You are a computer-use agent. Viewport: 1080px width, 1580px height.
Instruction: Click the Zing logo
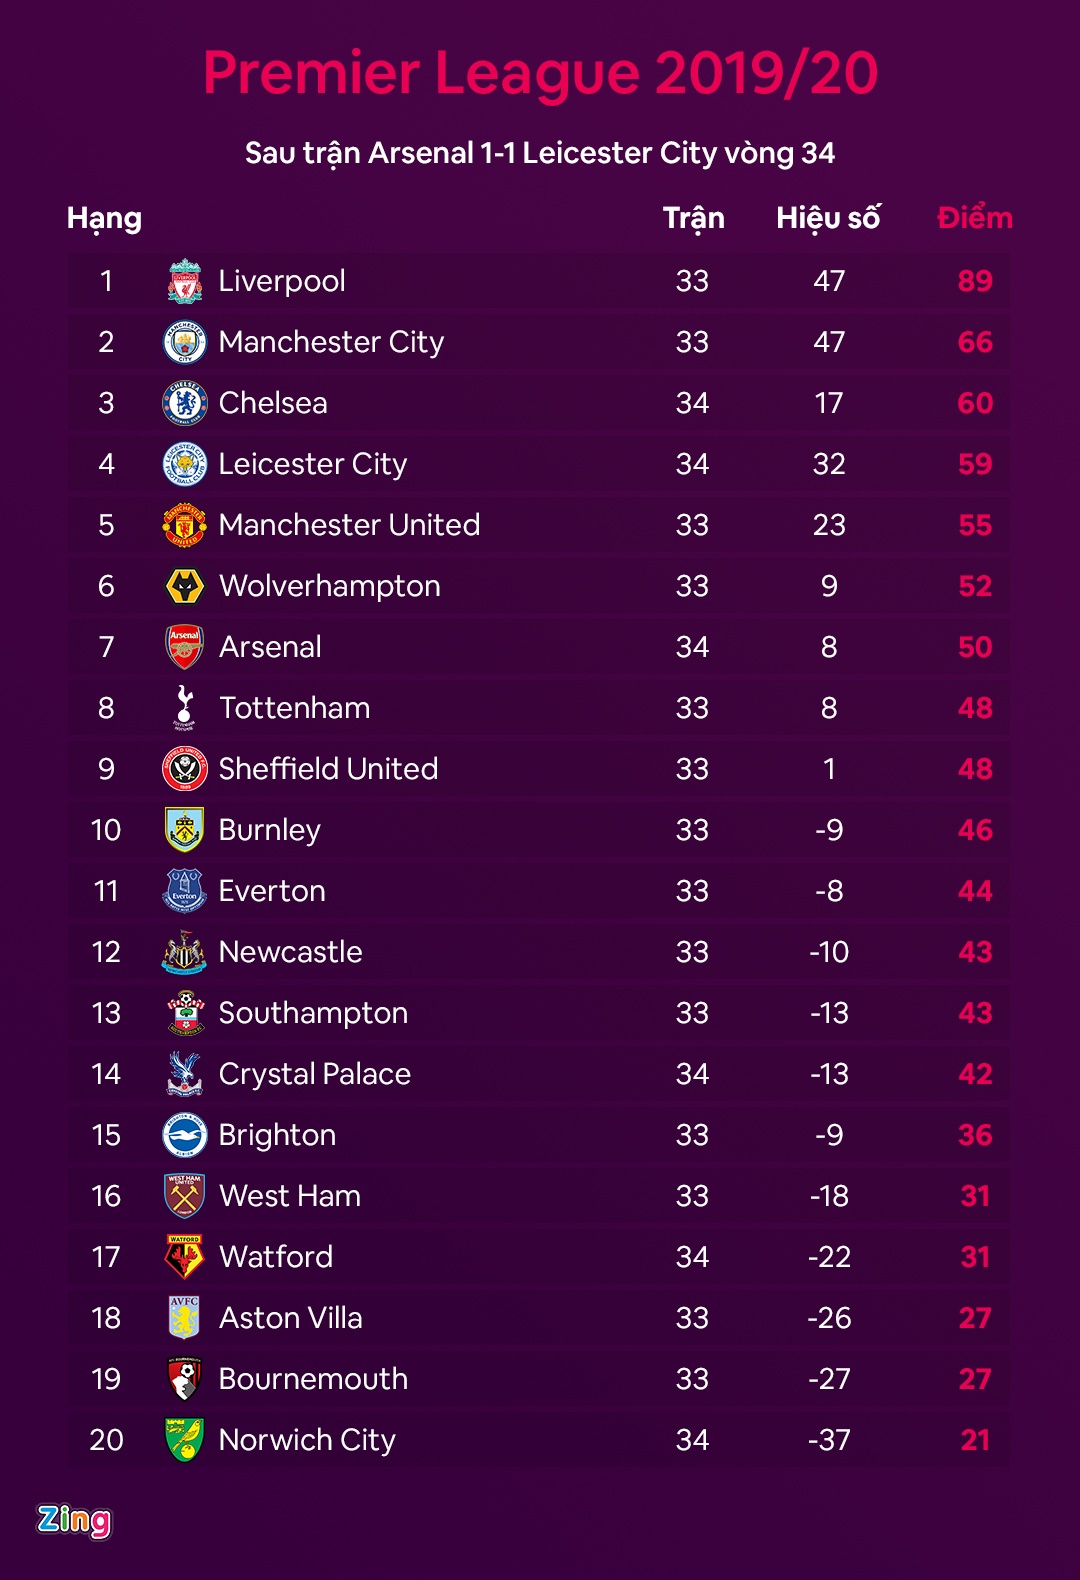(x=74, y=1521)
